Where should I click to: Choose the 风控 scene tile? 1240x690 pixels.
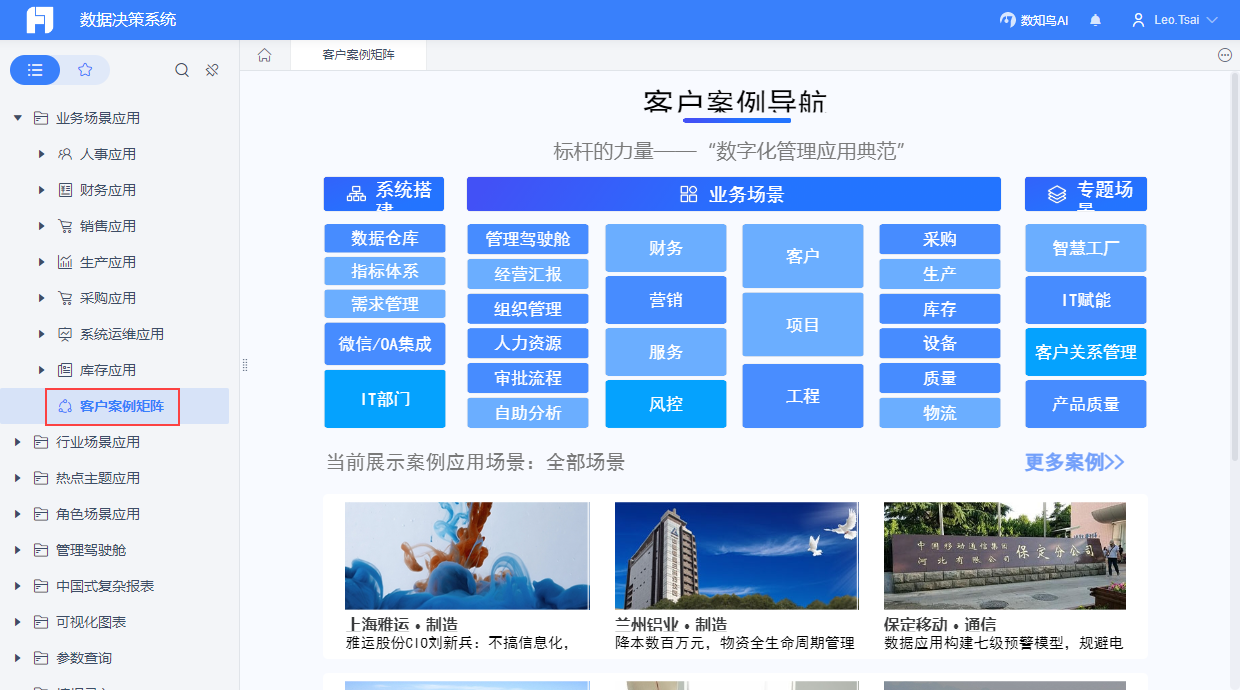[666, 404]
